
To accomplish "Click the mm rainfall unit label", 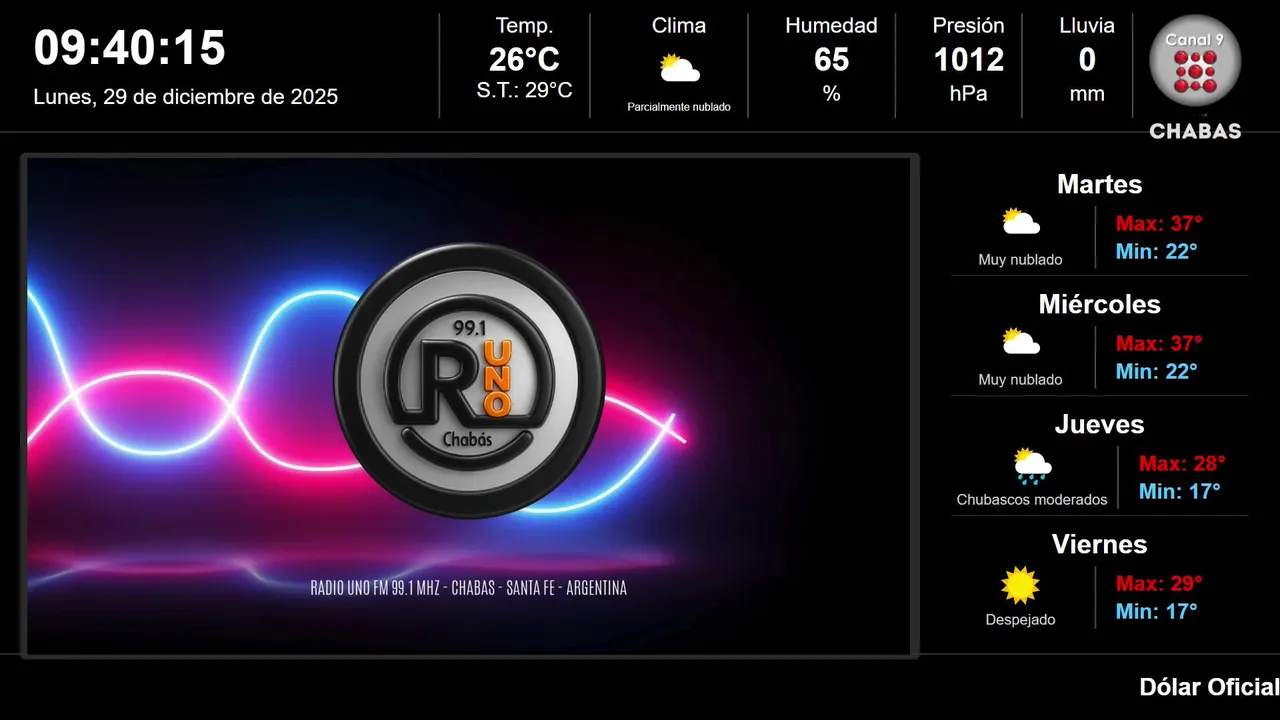I will 1087,95.
